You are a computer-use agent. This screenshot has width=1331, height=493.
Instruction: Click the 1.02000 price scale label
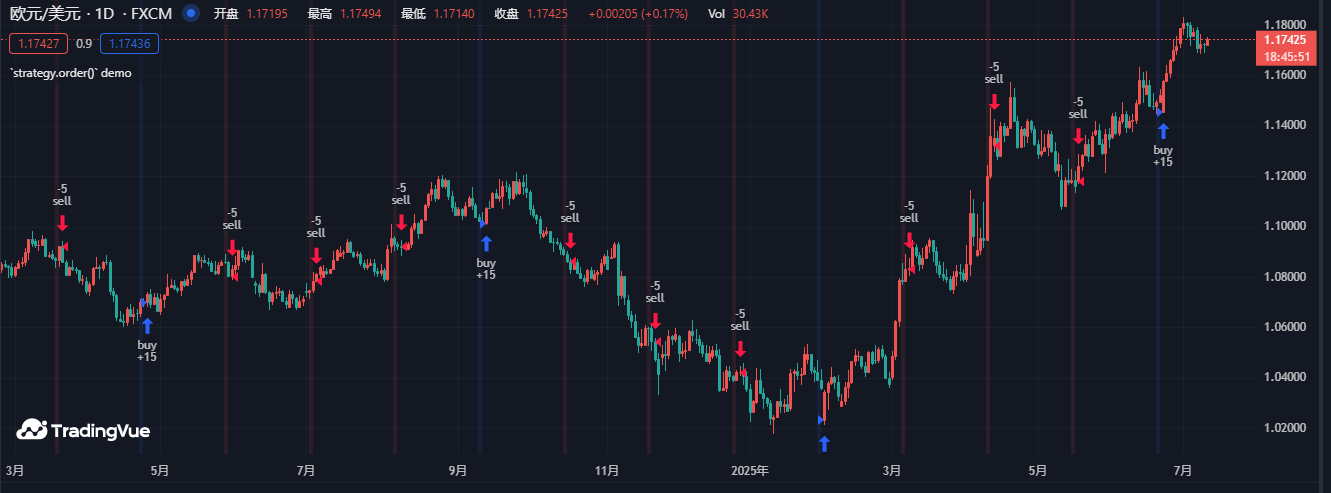click(1285, 428)
